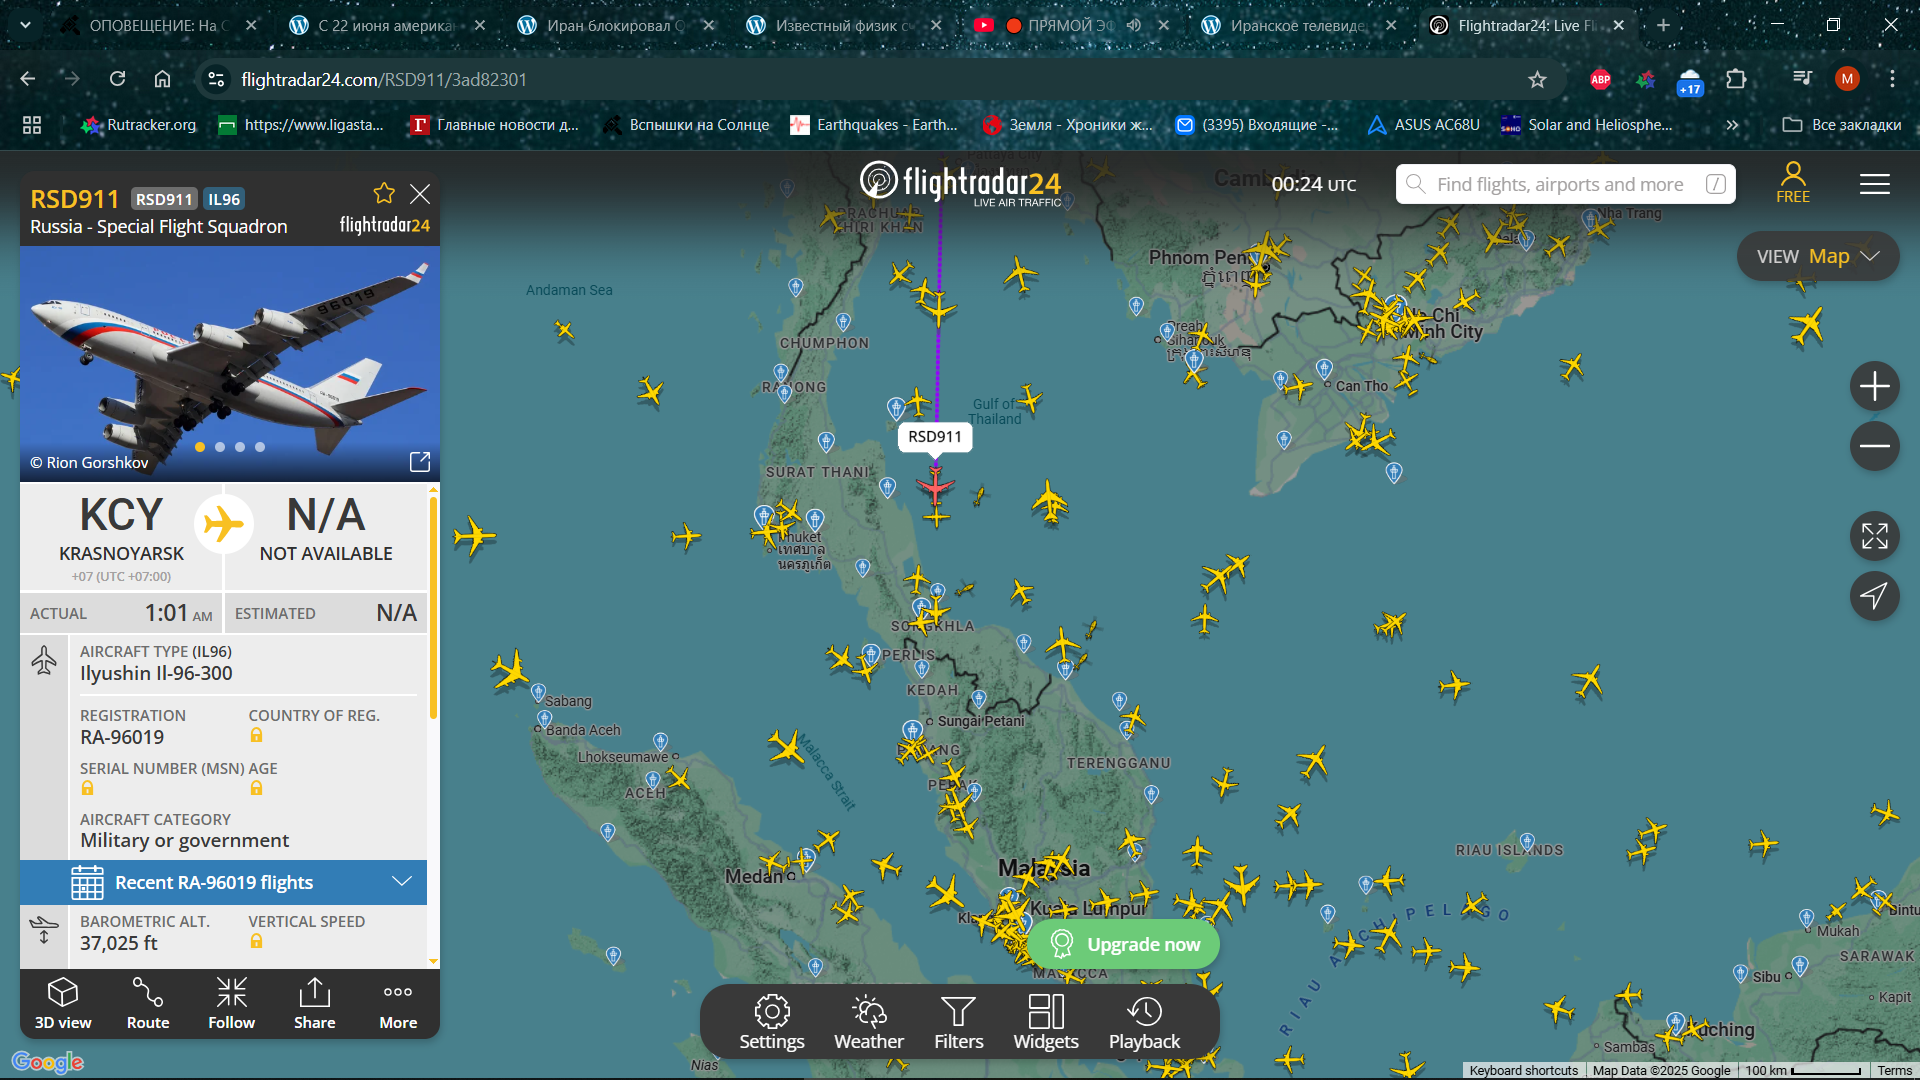
Task: Click the IL96 aircraft type badge
Action: tap(224, 199)
